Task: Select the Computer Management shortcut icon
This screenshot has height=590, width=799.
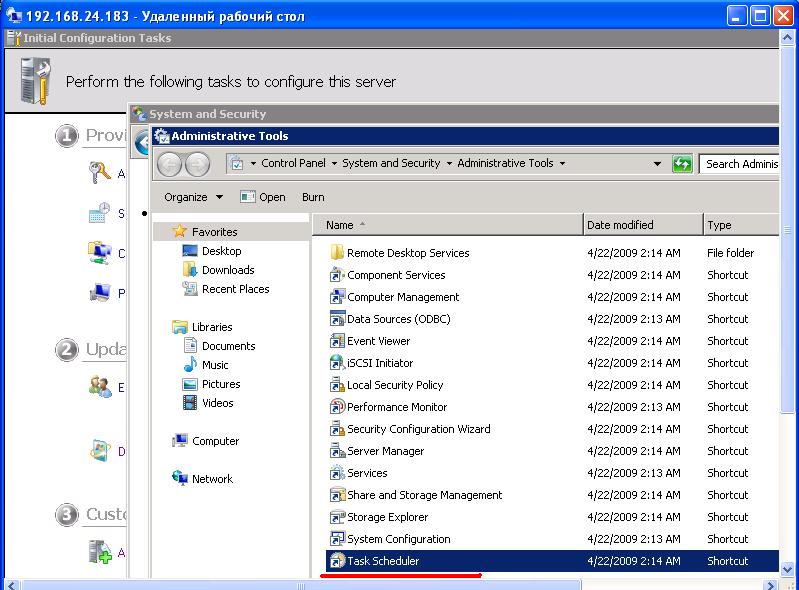Action: 337,297
